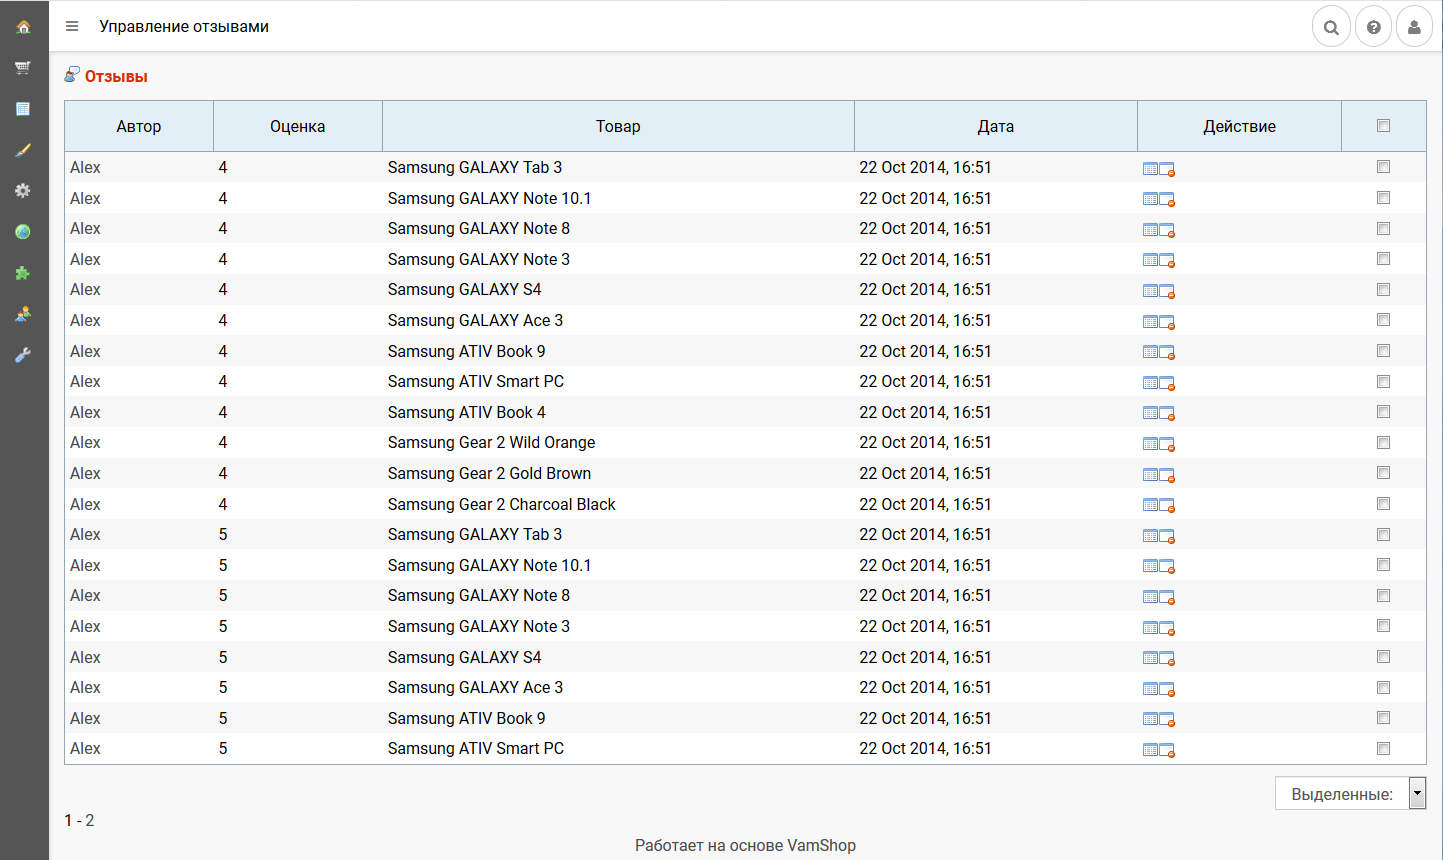Click the wrench tools icon in sidebar
Screen dimensions: 1443x860
click(x=23, y=355)
